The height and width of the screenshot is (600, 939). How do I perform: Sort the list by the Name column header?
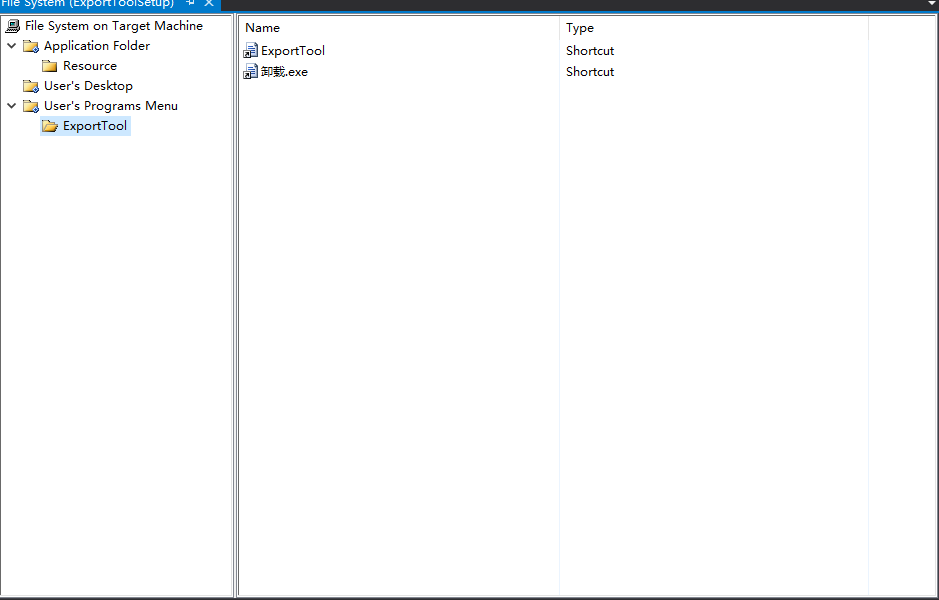(x=263, y=28)
